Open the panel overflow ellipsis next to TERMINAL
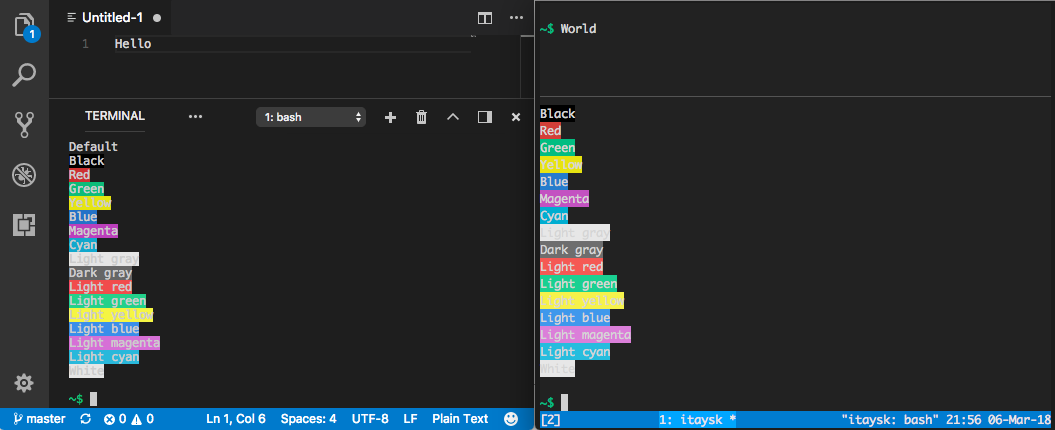 (x=196, y=116)
